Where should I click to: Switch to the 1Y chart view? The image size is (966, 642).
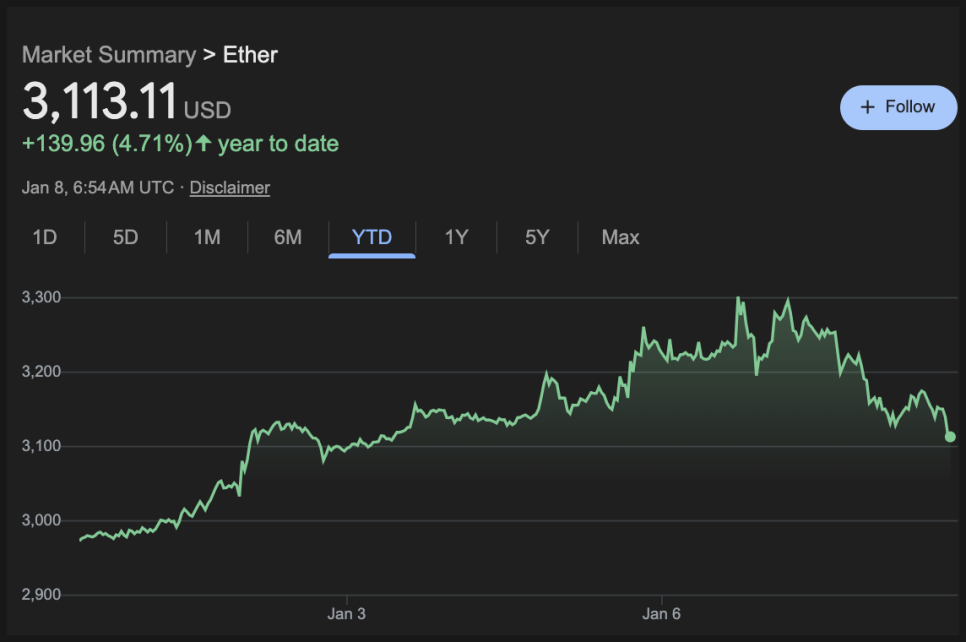456,237
